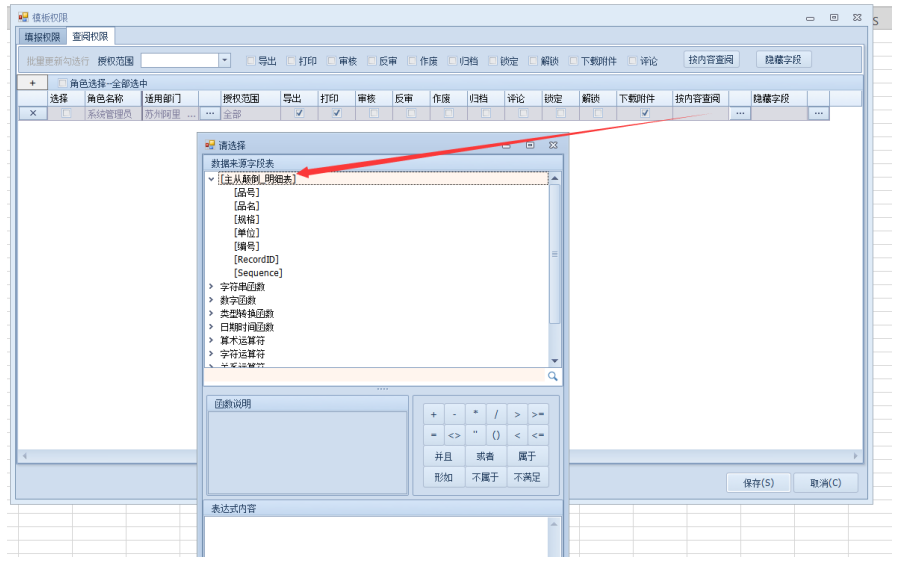Switch to the 填报权限 tab

click(x=42, y=37)
